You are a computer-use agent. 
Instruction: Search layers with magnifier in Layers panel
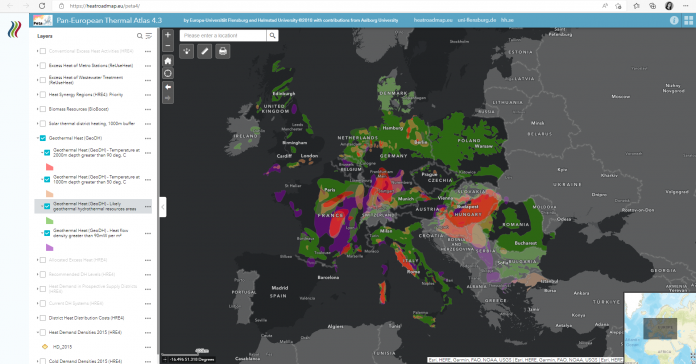[x=140, y=36]
